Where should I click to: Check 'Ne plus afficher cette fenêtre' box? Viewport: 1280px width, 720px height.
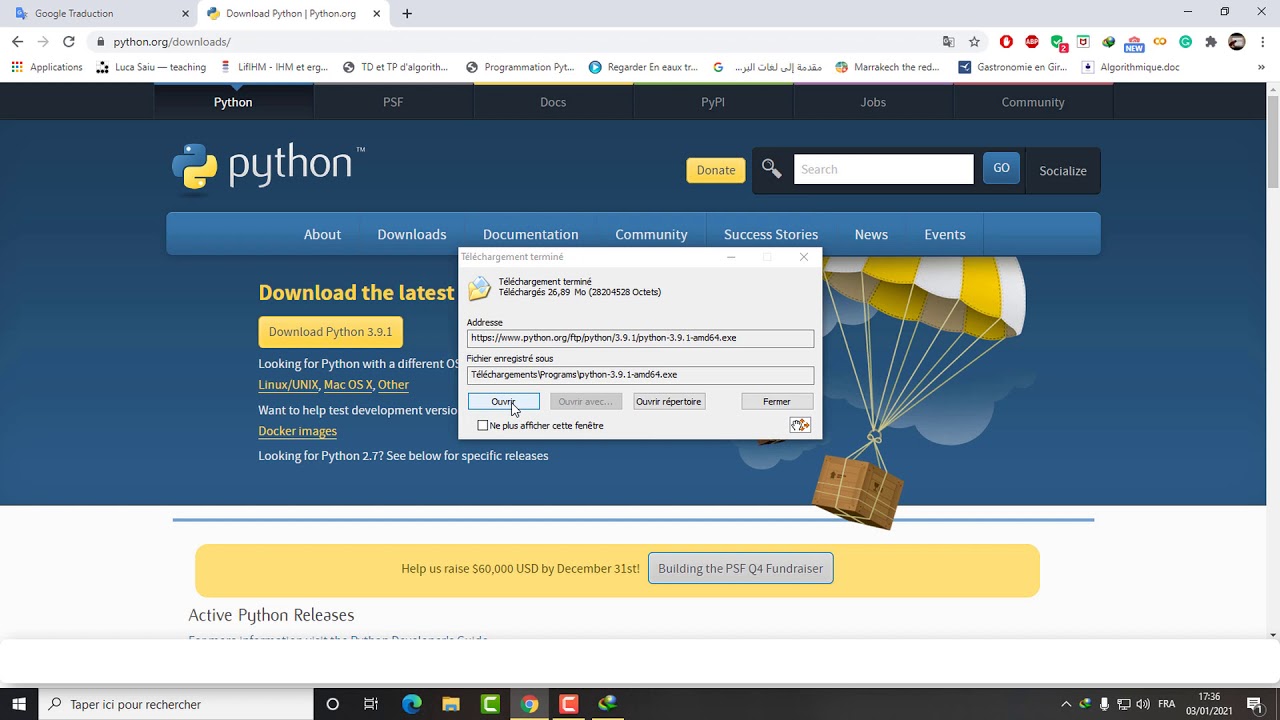tap(483, 425)
